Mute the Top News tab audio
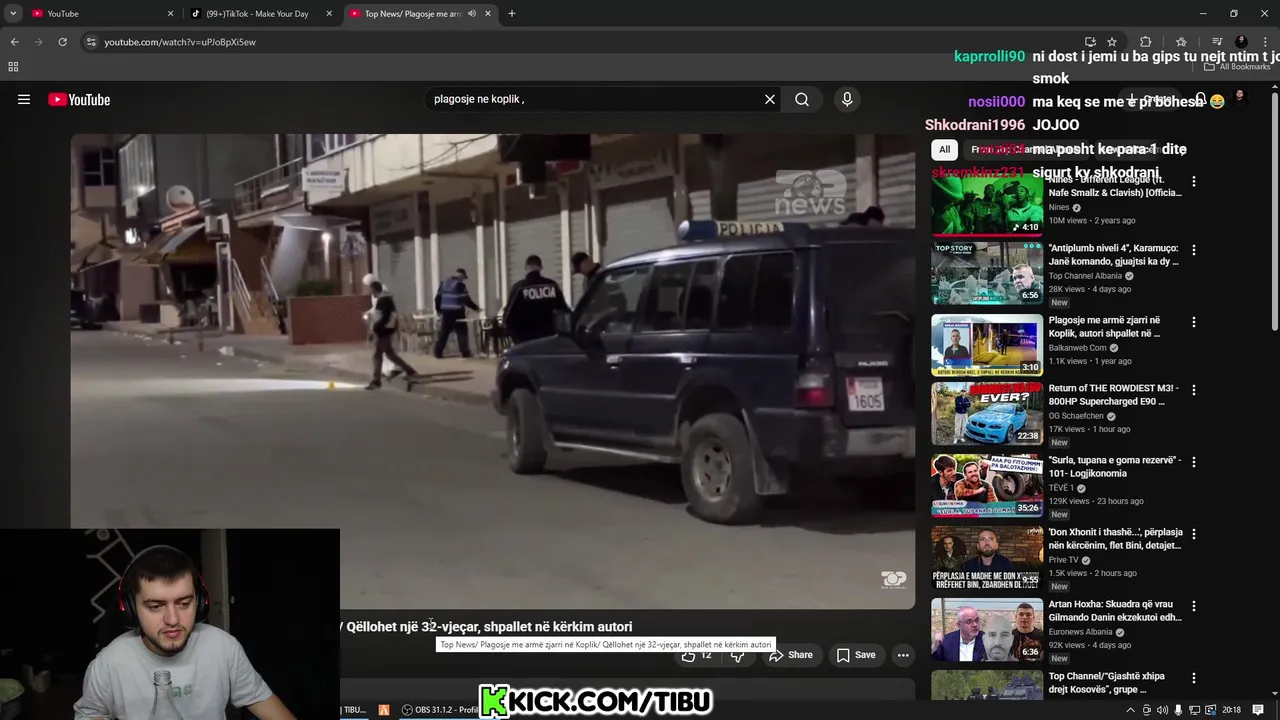 point(471,13)
